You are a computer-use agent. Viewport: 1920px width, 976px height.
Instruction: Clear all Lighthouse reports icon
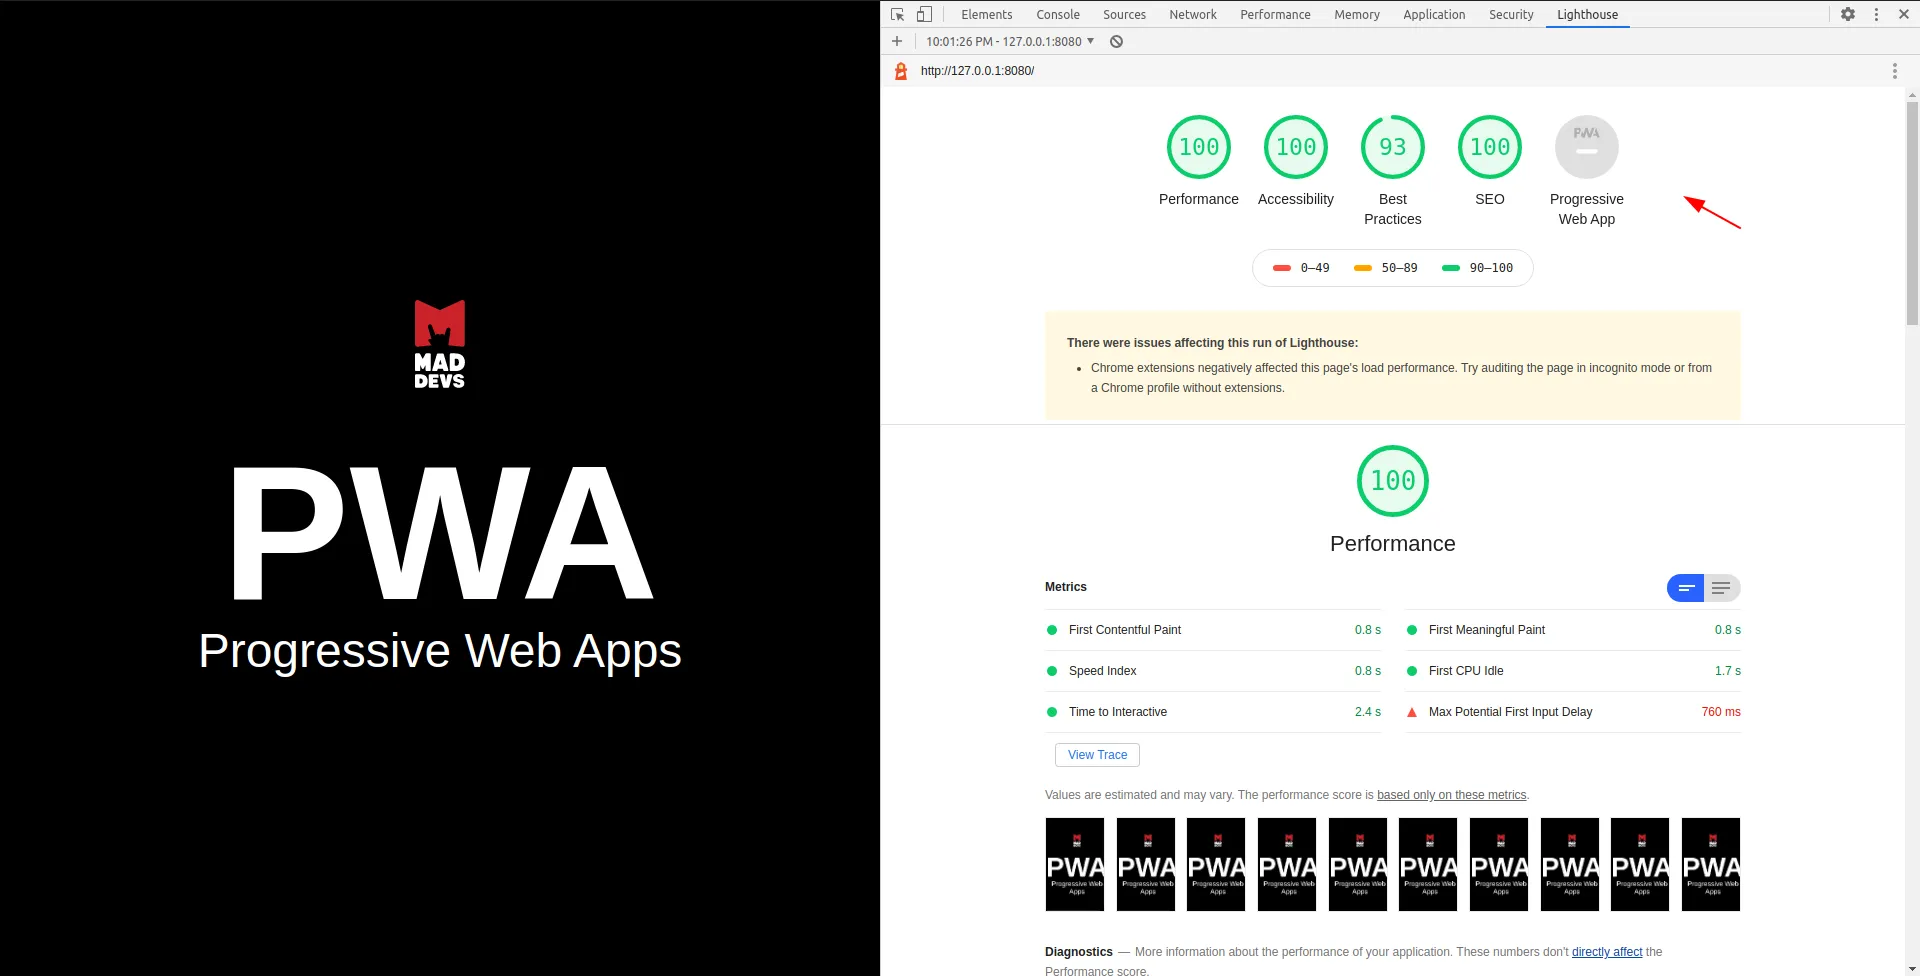[1116, 41]
